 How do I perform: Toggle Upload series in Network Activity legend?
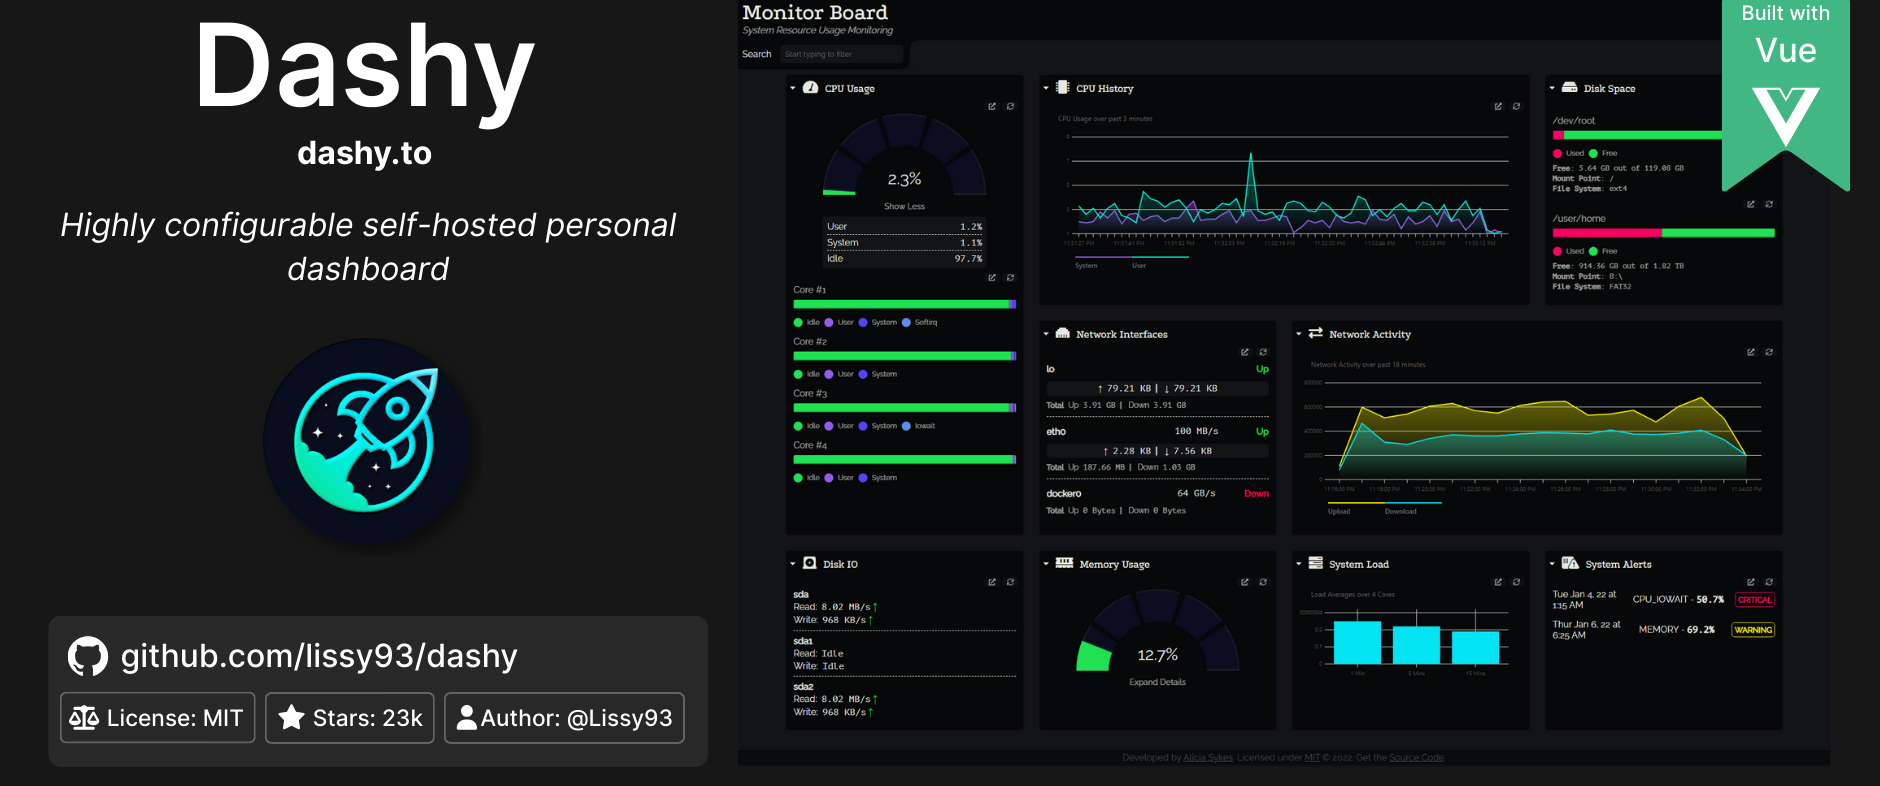pos(1339,511)
